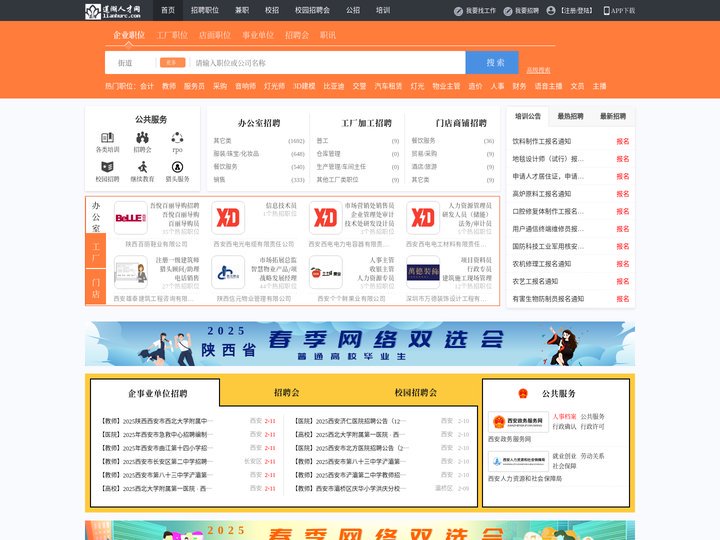Open 【教师】2025年西安市曲江第十四小学 listing
The height and width of the screenshot is (540, 720).
click(x=154, y=448)
